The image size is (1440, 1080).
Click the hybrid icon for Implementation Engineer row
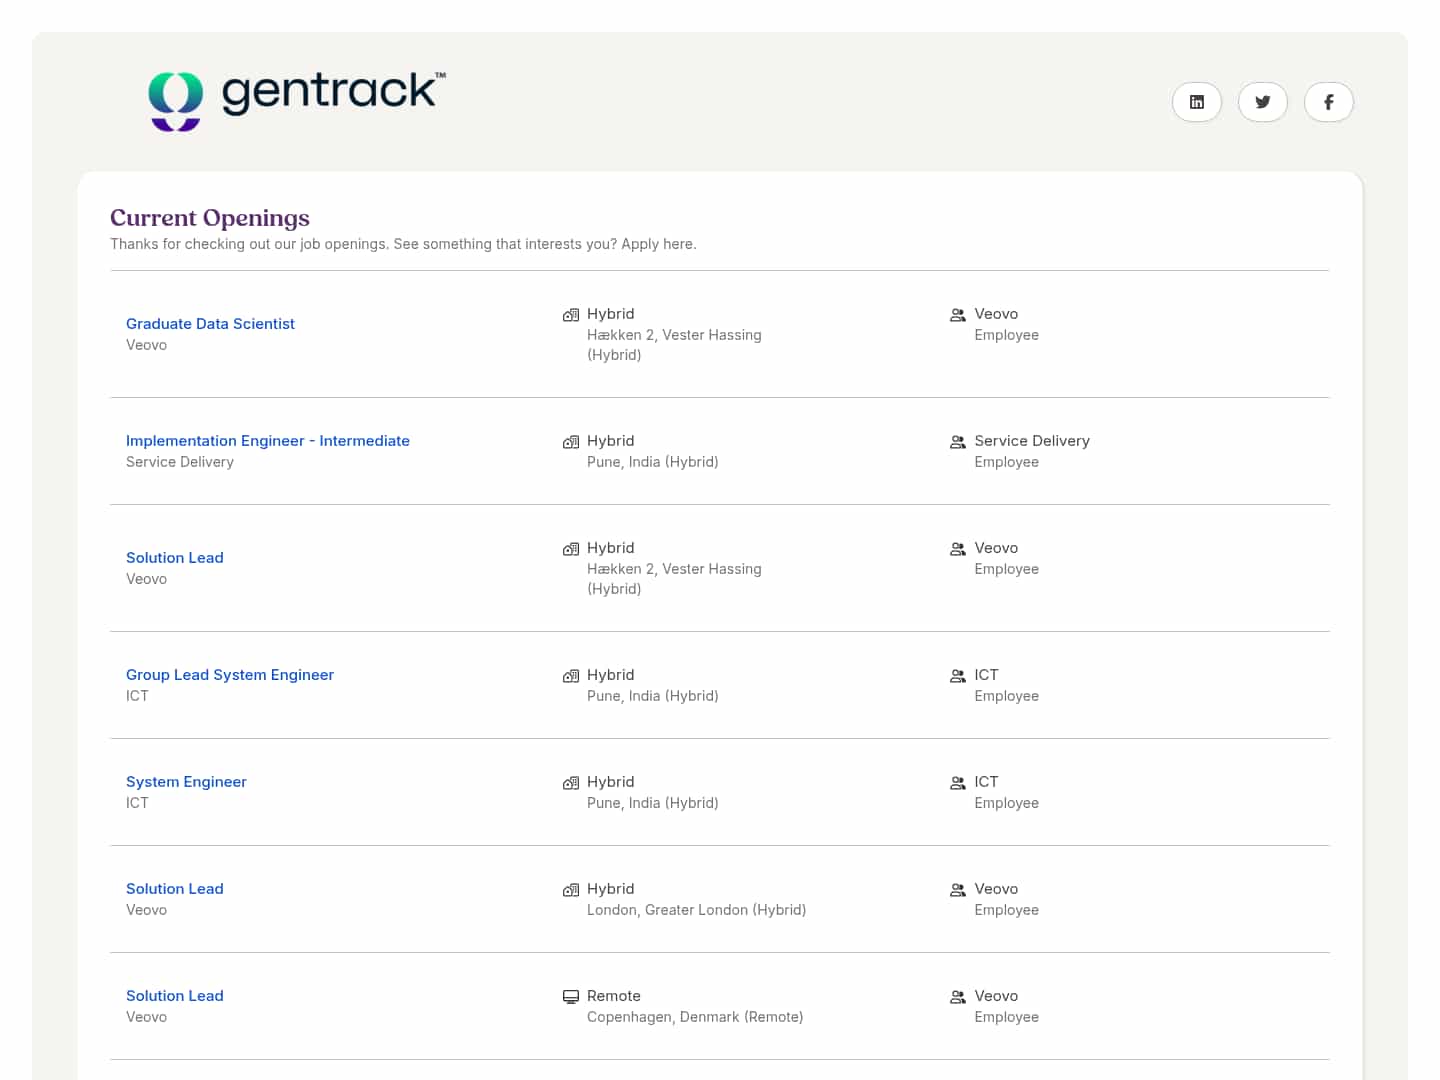(571, 442)
